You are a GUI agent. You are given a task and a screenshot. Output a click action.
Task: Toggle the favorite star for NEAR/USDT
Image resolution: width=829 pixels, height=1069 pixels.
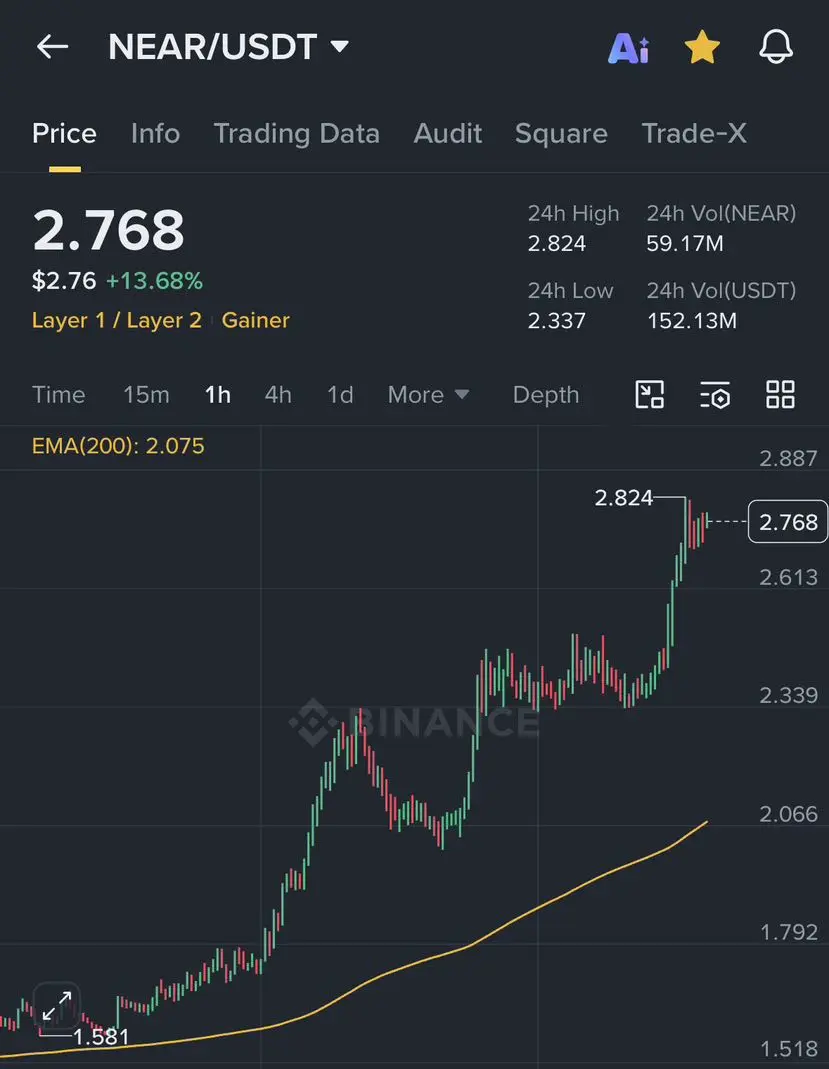(x=702, y=48)
